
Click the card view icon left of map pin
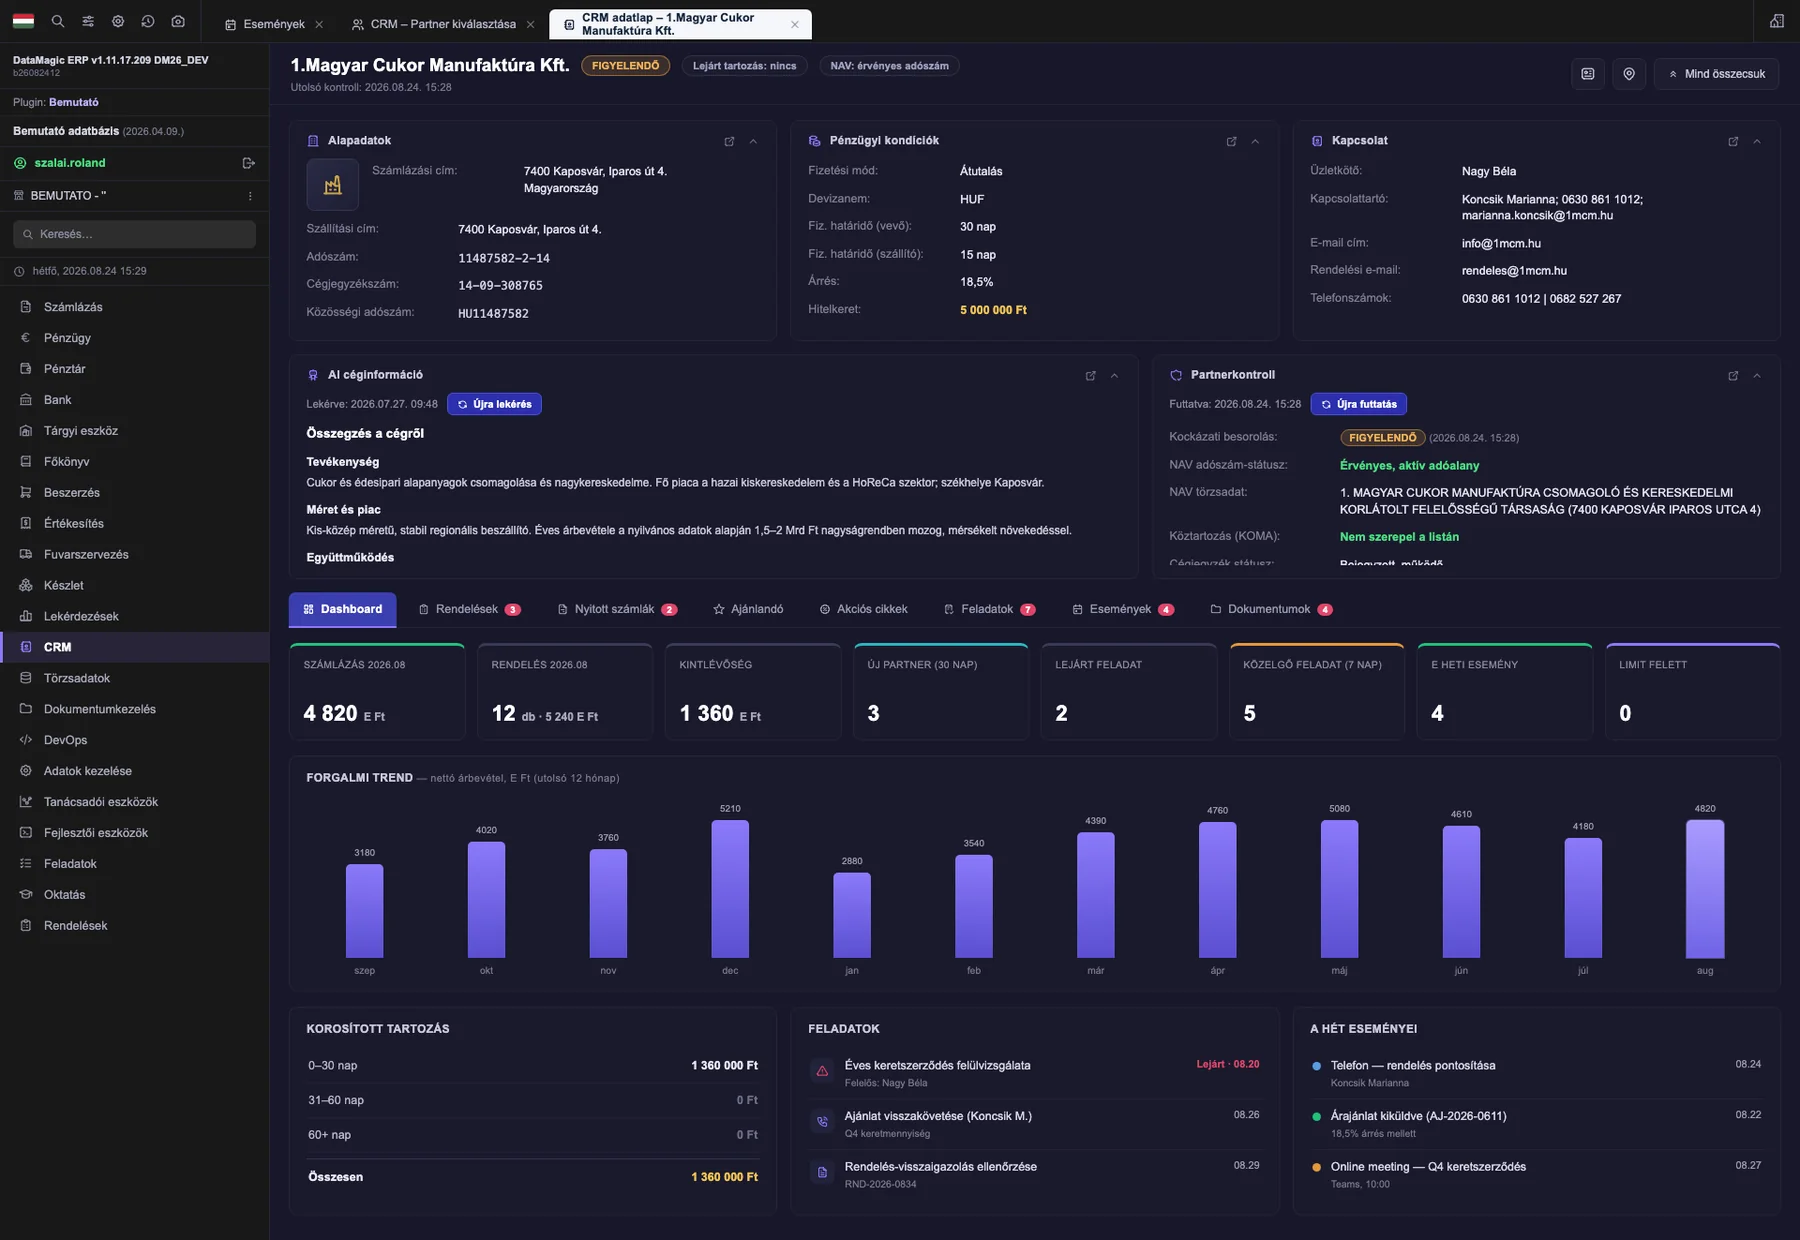coord(1588,74)
